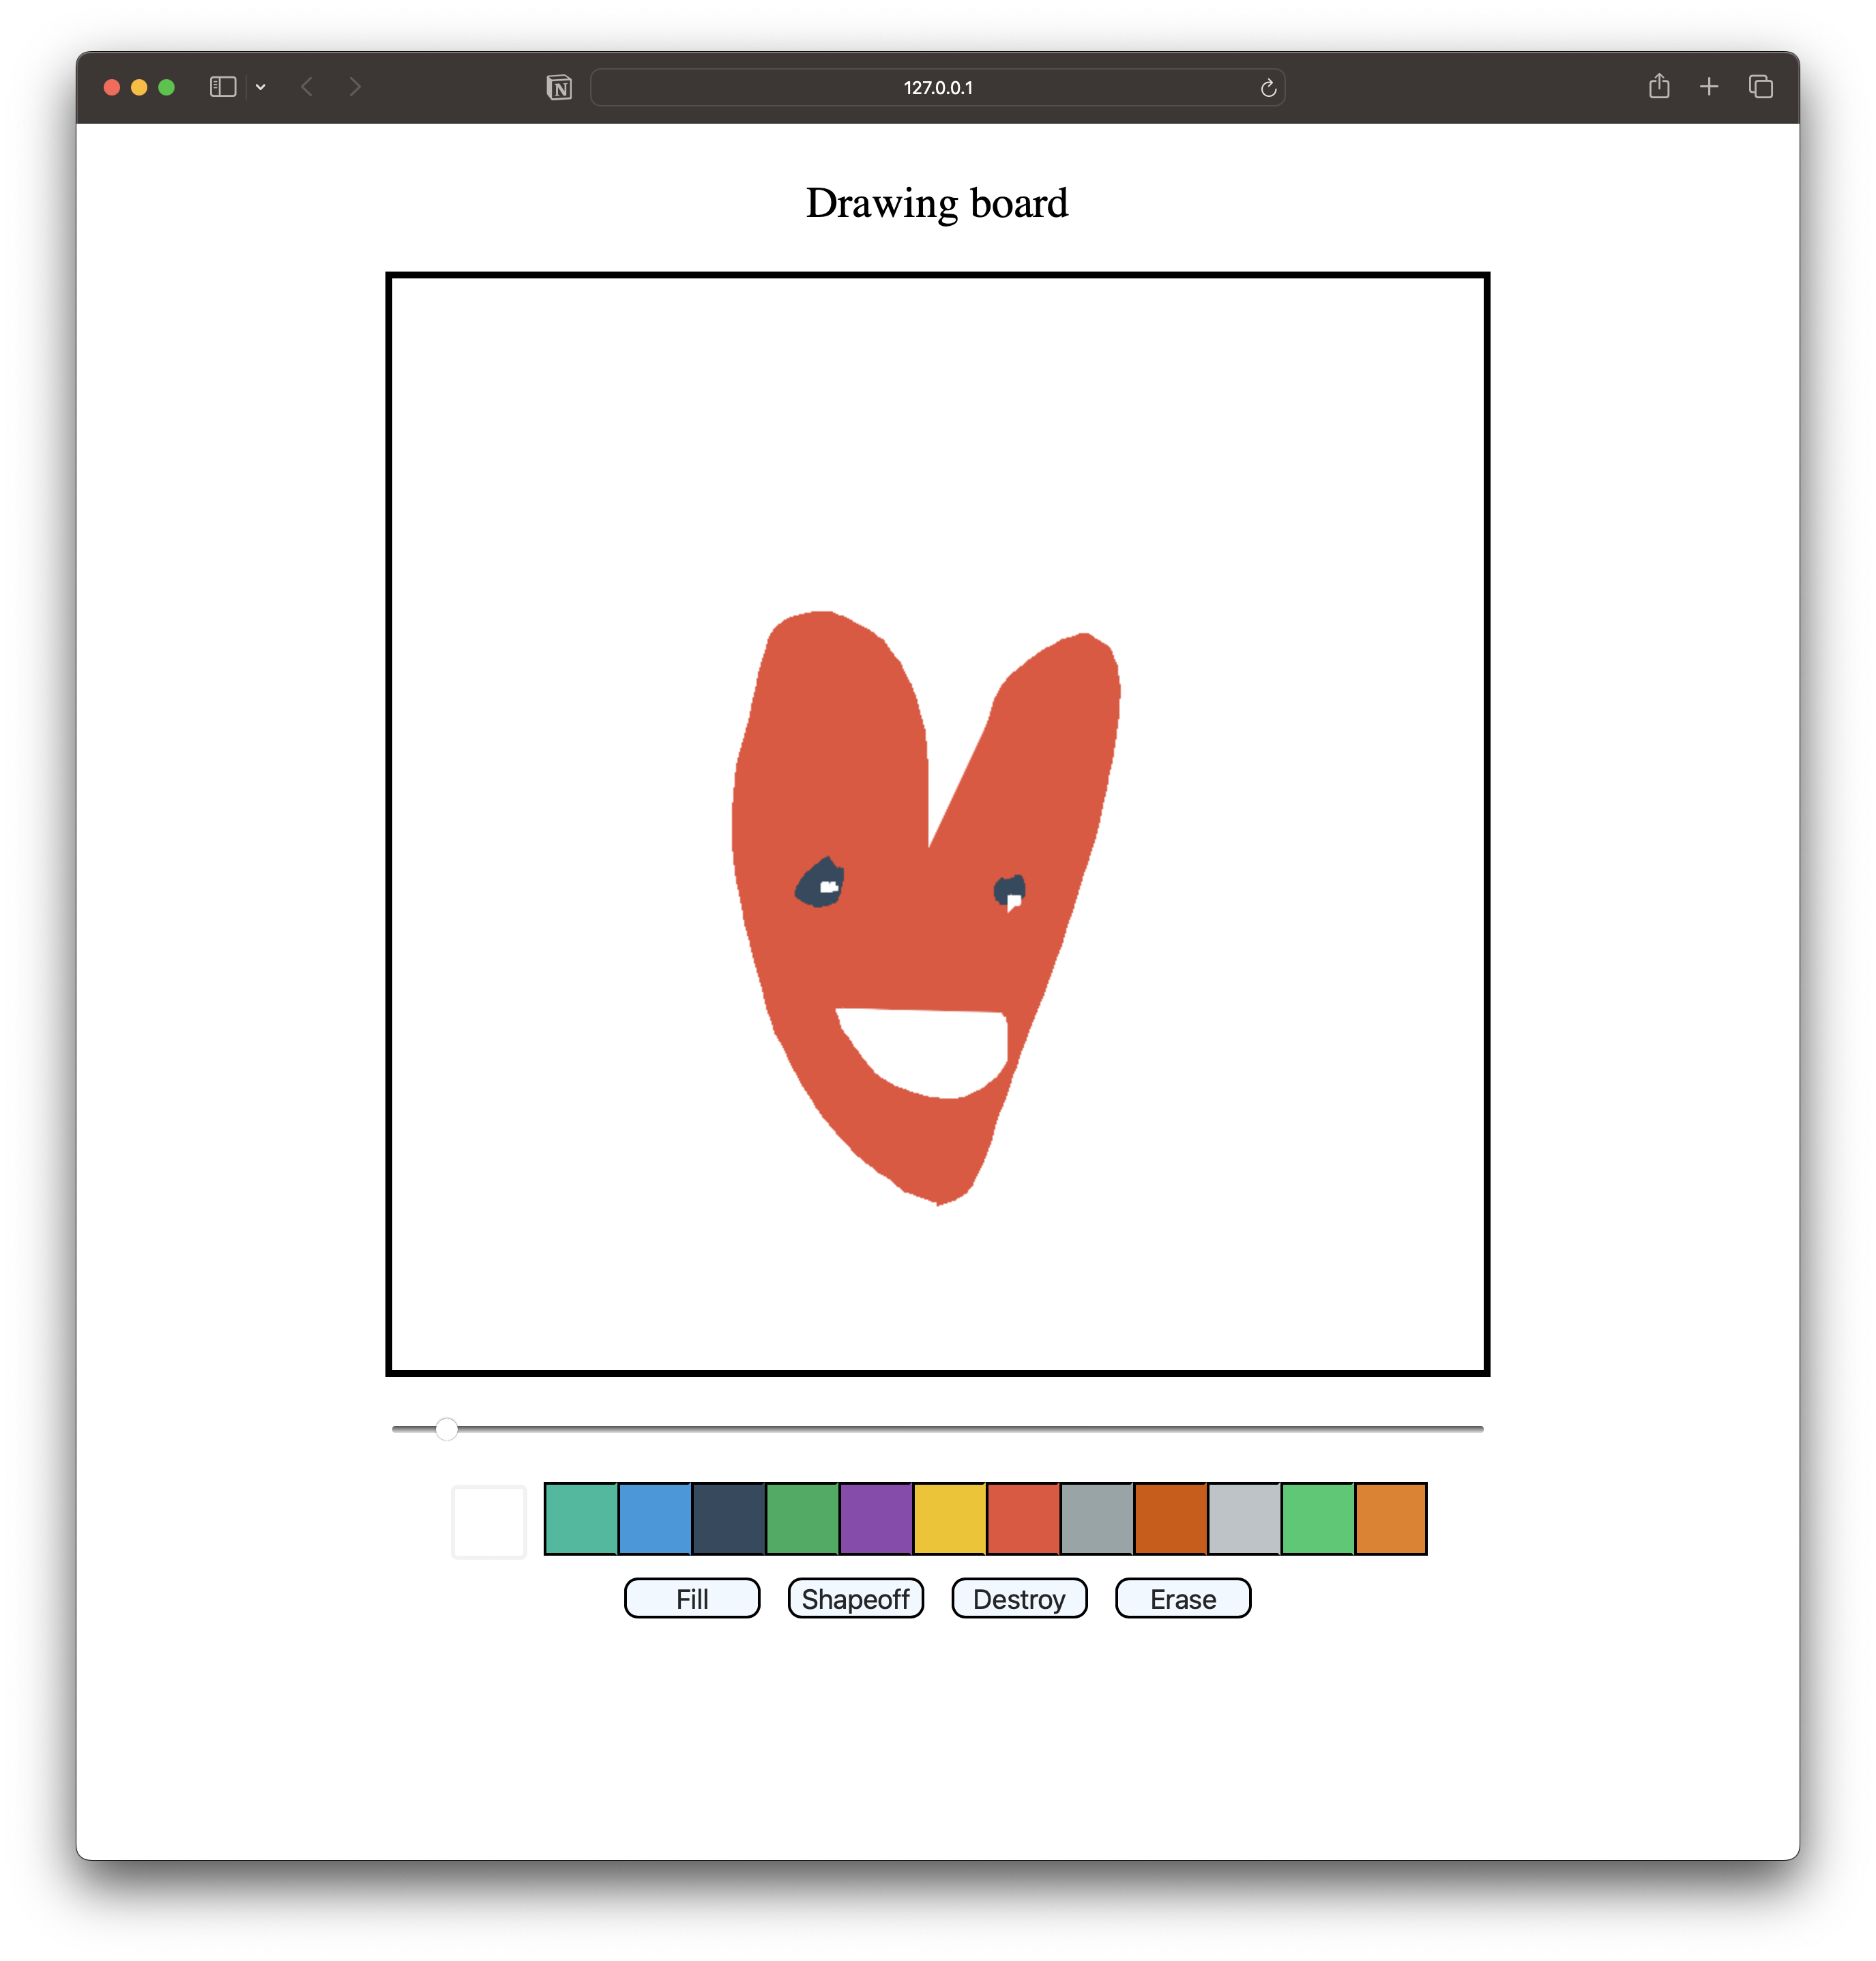Click the sidebar toggle icon
The width and height of the screenshot is (1876, 1961).
pos(222,87)
